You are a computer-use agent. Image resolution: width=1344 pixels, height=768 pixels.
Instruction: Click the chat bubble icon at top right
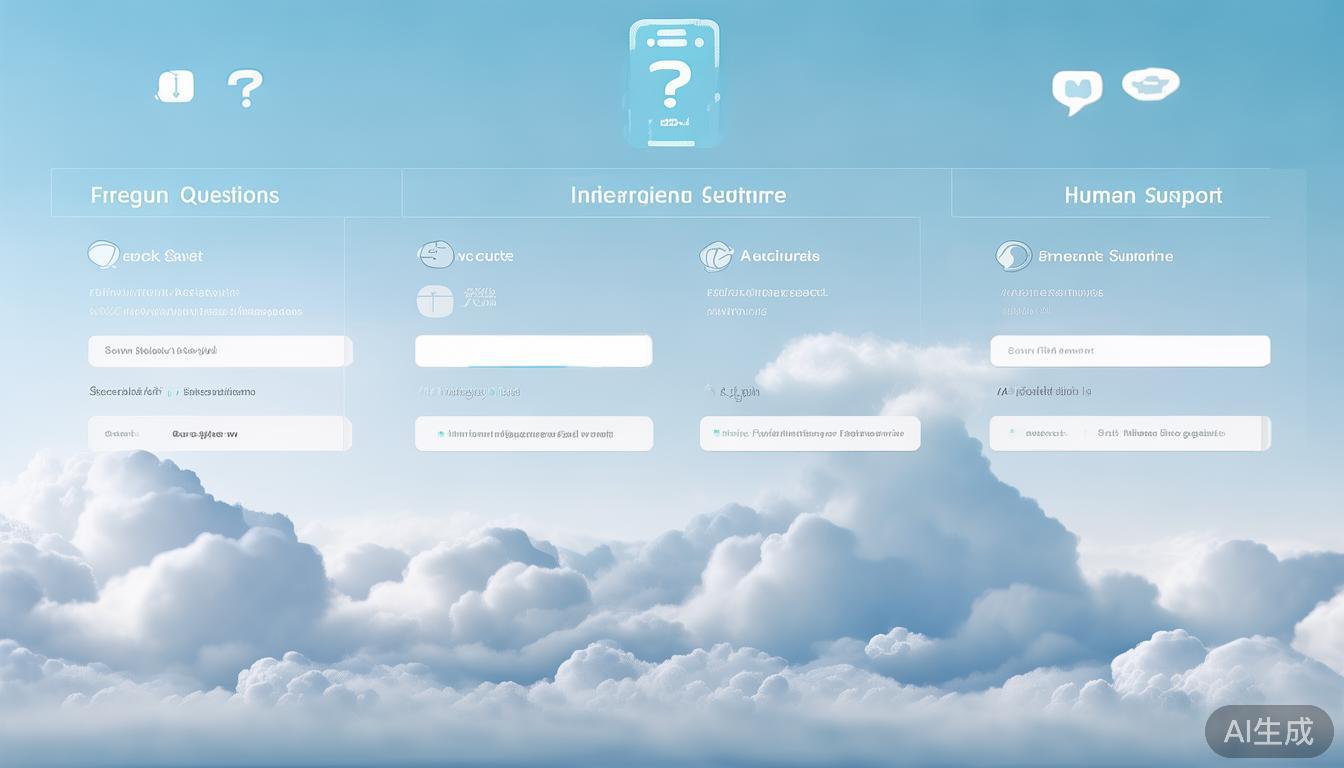coord(1076,90)
